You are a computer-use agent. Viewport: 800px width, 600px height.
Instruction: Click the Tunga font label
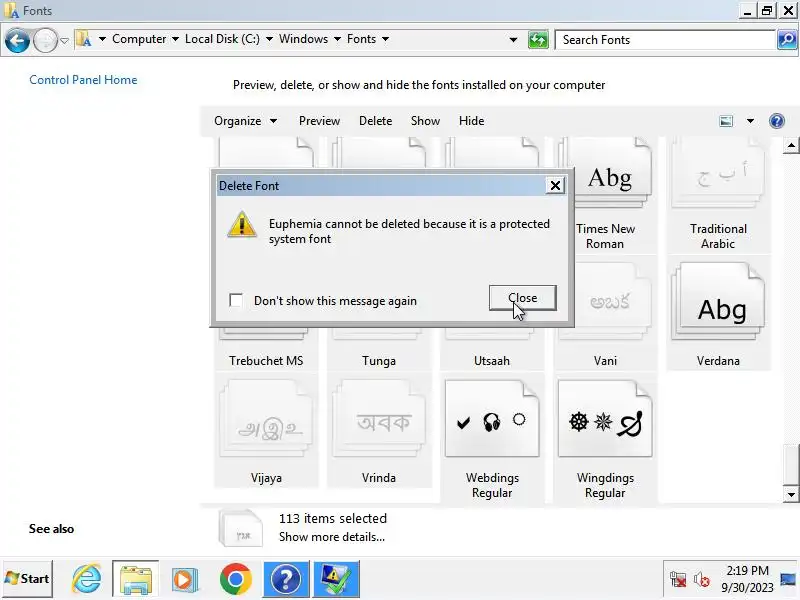[379, 361]
